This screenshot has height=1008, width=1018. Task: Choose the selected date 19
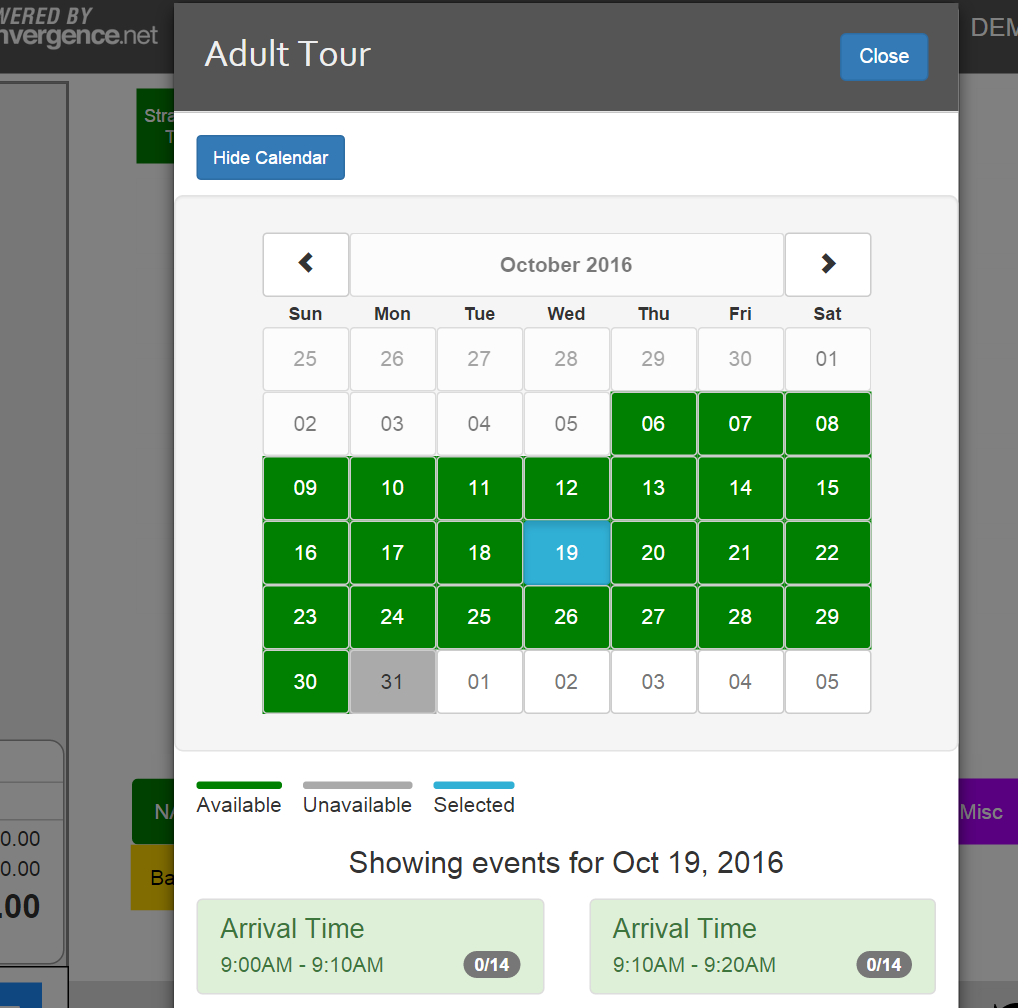point(566,553)
